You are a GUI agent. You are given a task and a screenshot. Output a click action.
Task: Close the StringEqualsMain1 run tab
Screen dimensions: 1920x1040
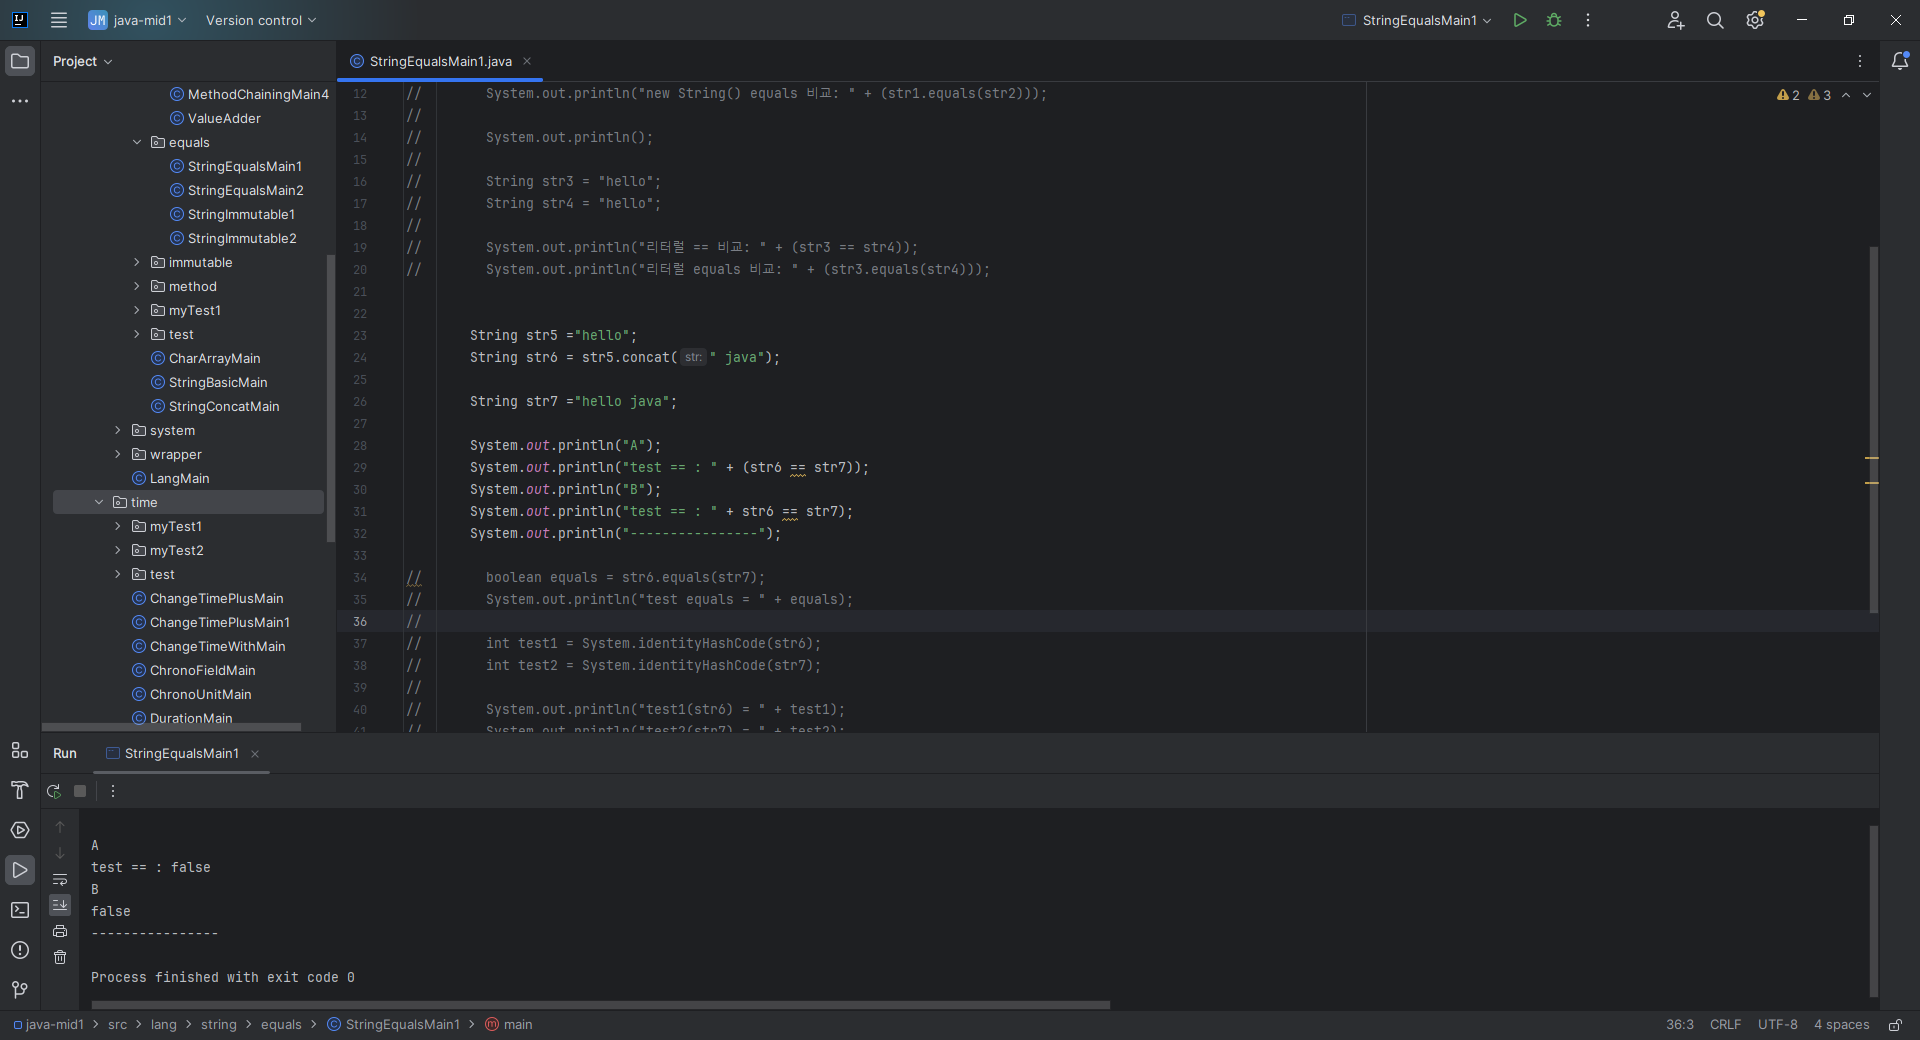(255, 754)
